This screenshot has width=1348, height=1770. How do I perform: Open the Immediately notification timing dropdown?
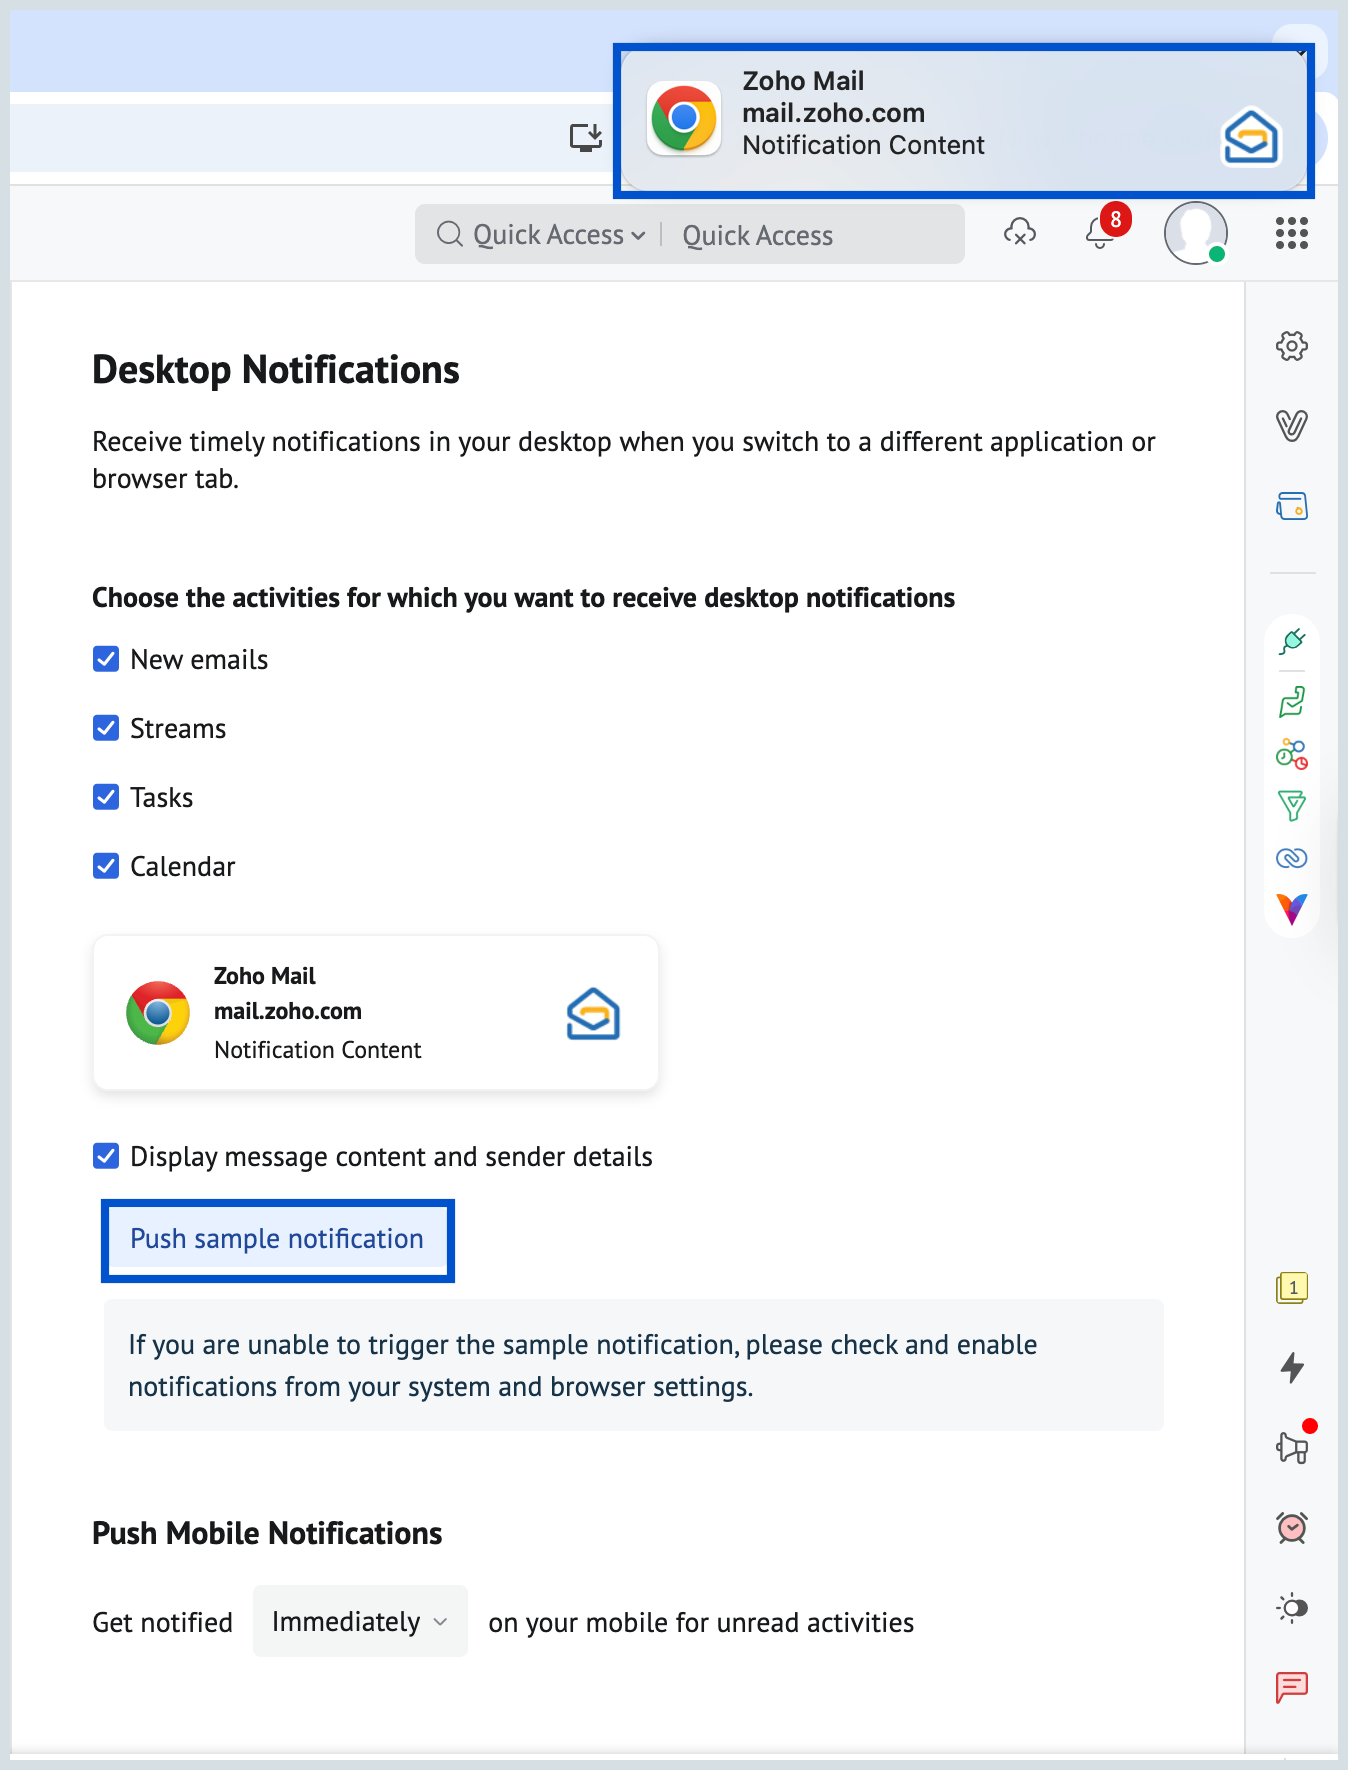[x=360, y=1621]
